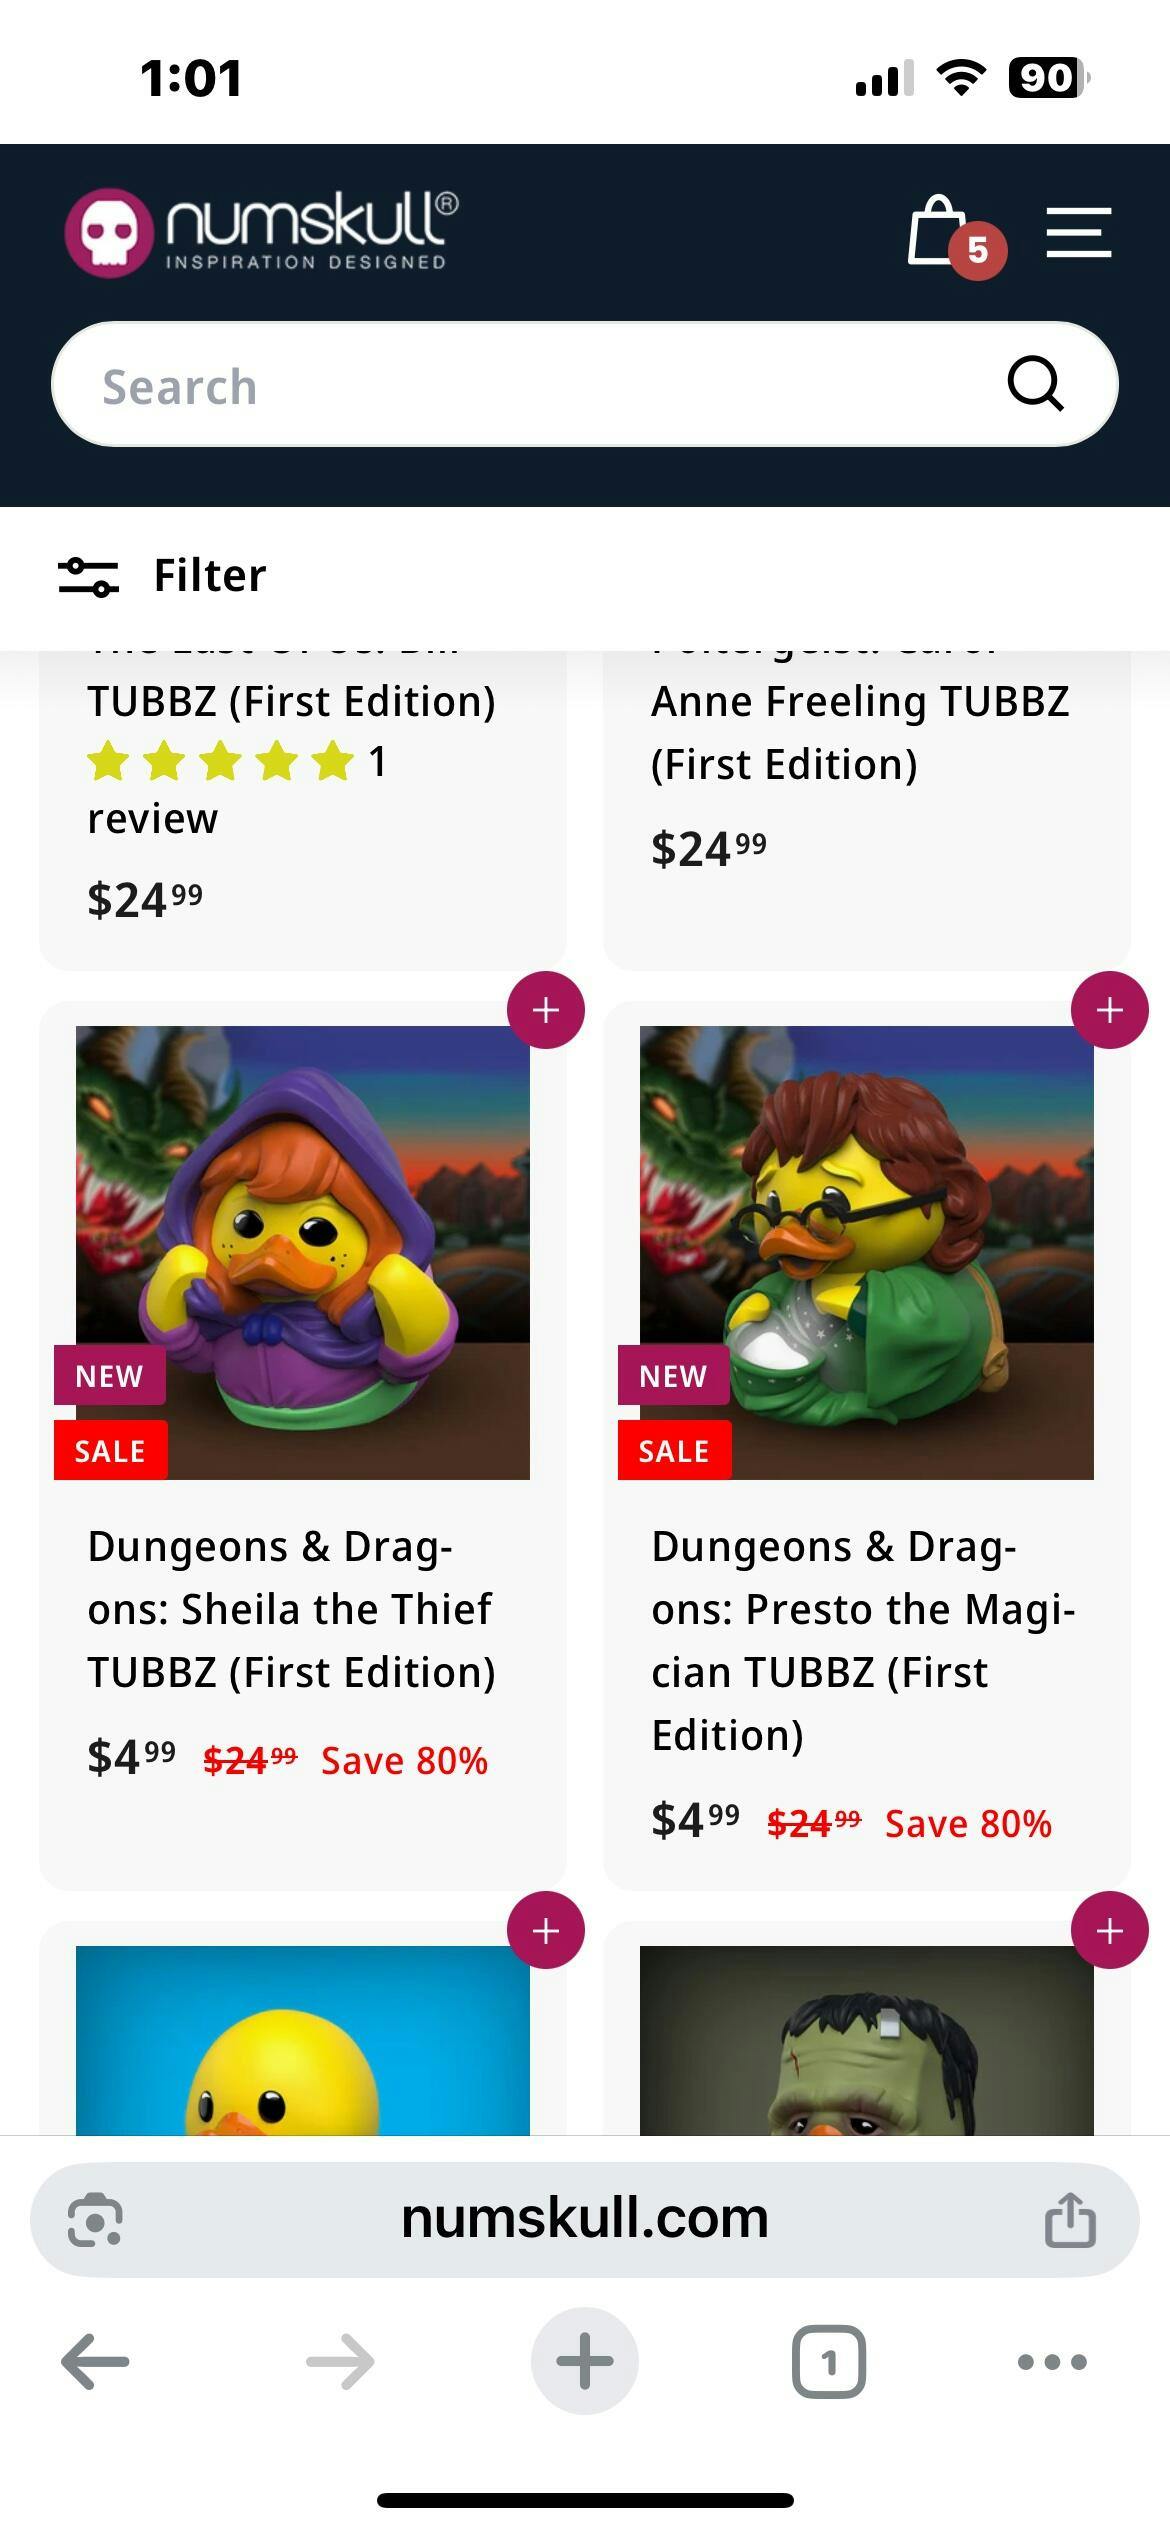Open Presto the Magician product image
Viewport: 1170px width, 2532px height.
pos(866,1252)
